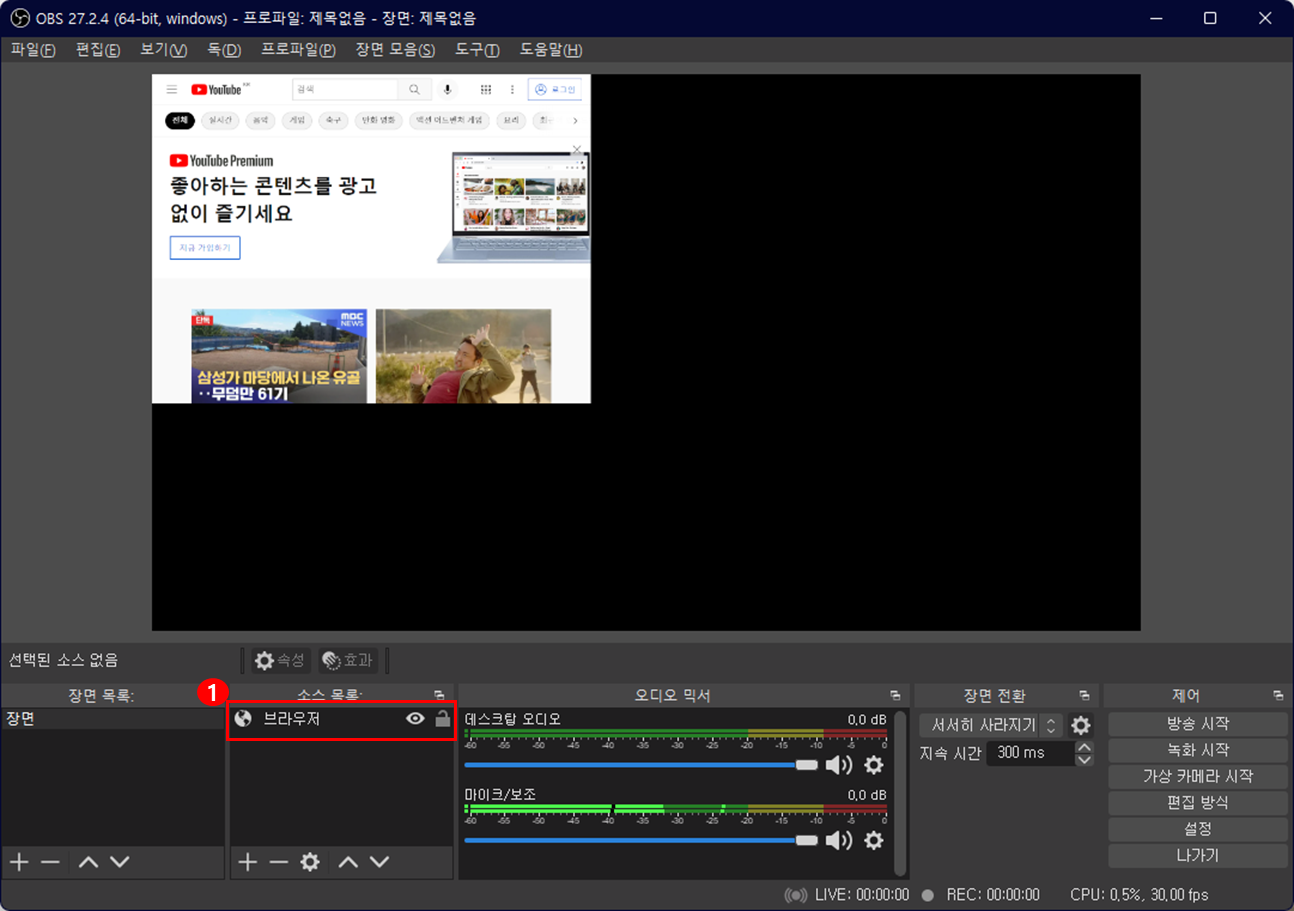
Task: Click 지금 가입하기 on the Premium banner
Action: (205, 247)
